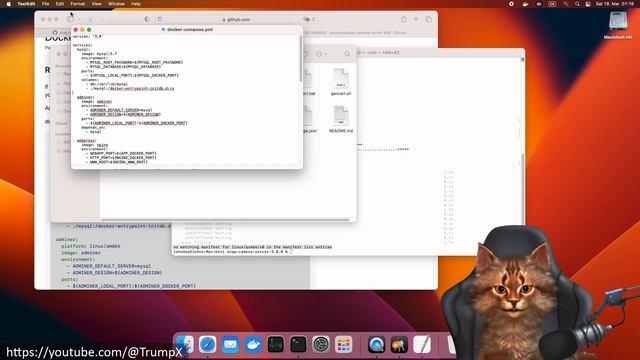Open Mail app in the Dock
The width and height of the screenshot is (640, 360).
230,345
